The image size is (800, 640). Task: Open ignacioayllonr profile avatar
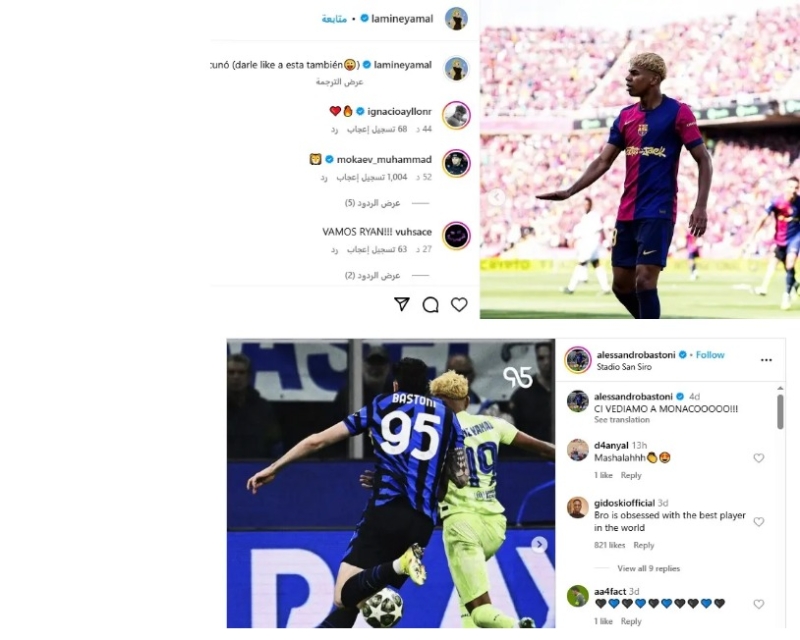456,115
